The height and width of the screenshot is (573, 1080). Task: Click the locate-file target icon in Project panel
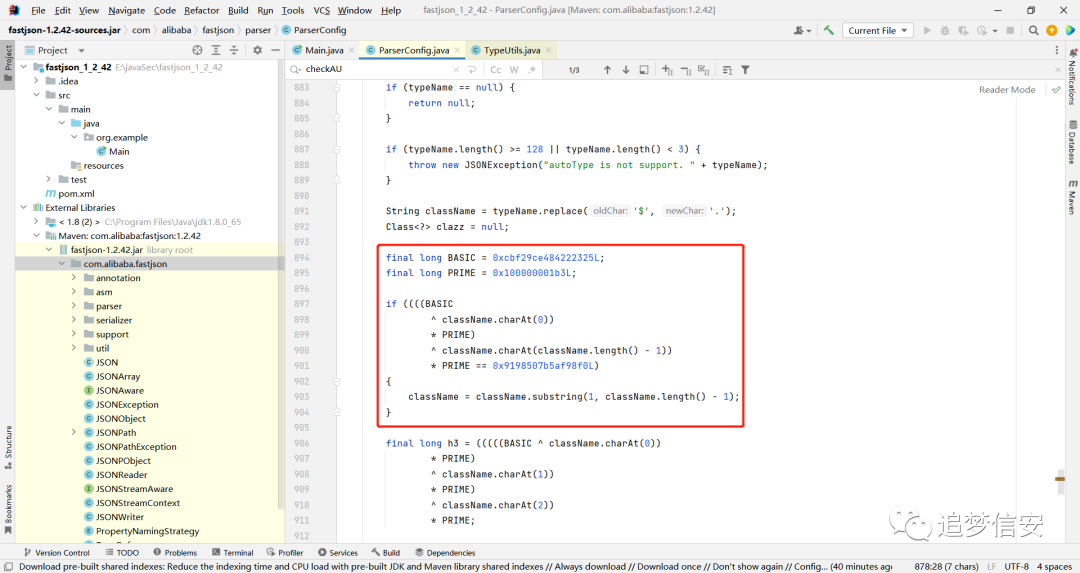point(198,50)
